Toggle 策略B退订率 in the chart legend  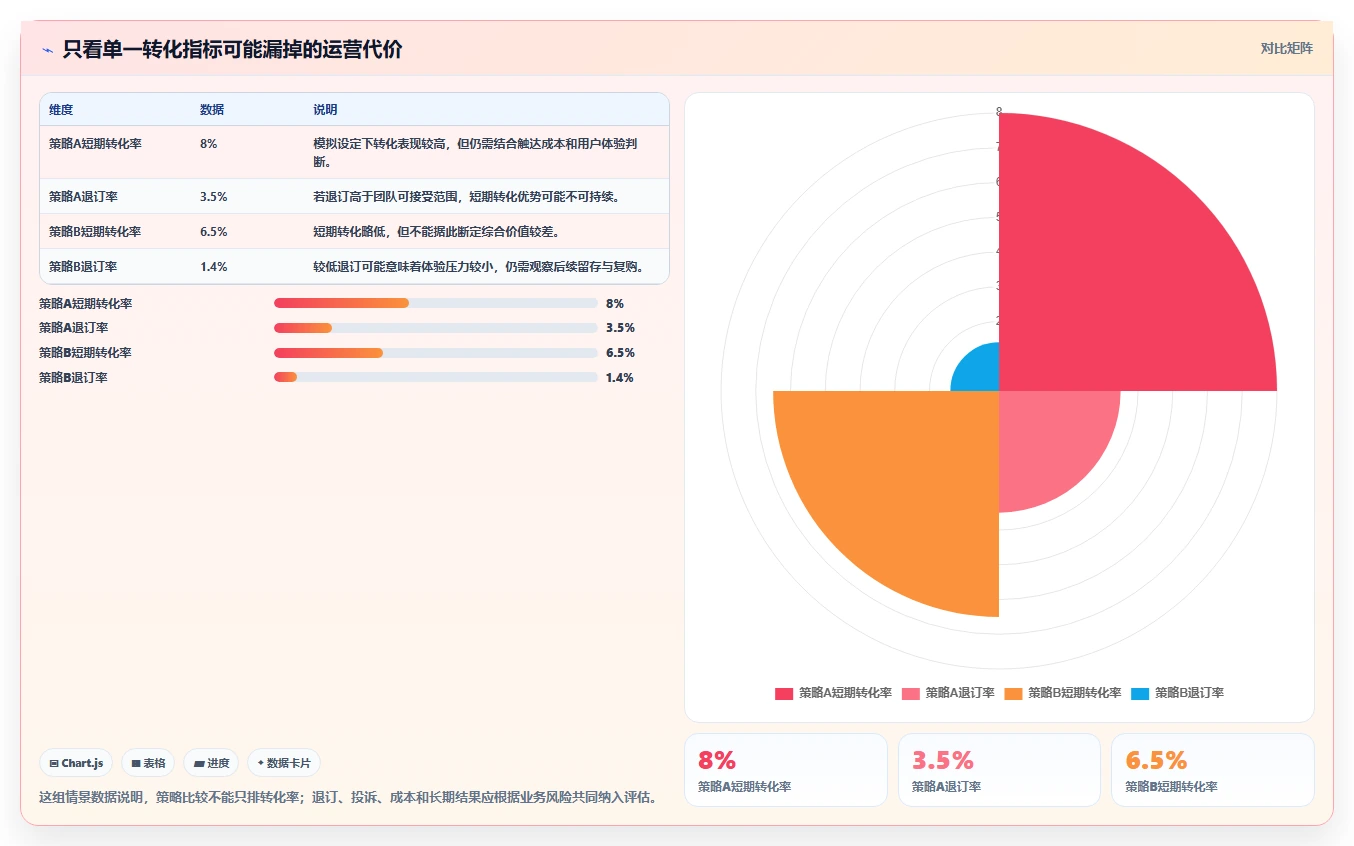pyautogui.click(x=1177, y=693)
